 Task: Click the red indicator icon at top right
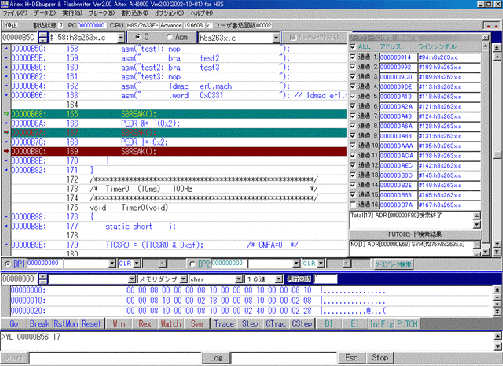point(491,26)
